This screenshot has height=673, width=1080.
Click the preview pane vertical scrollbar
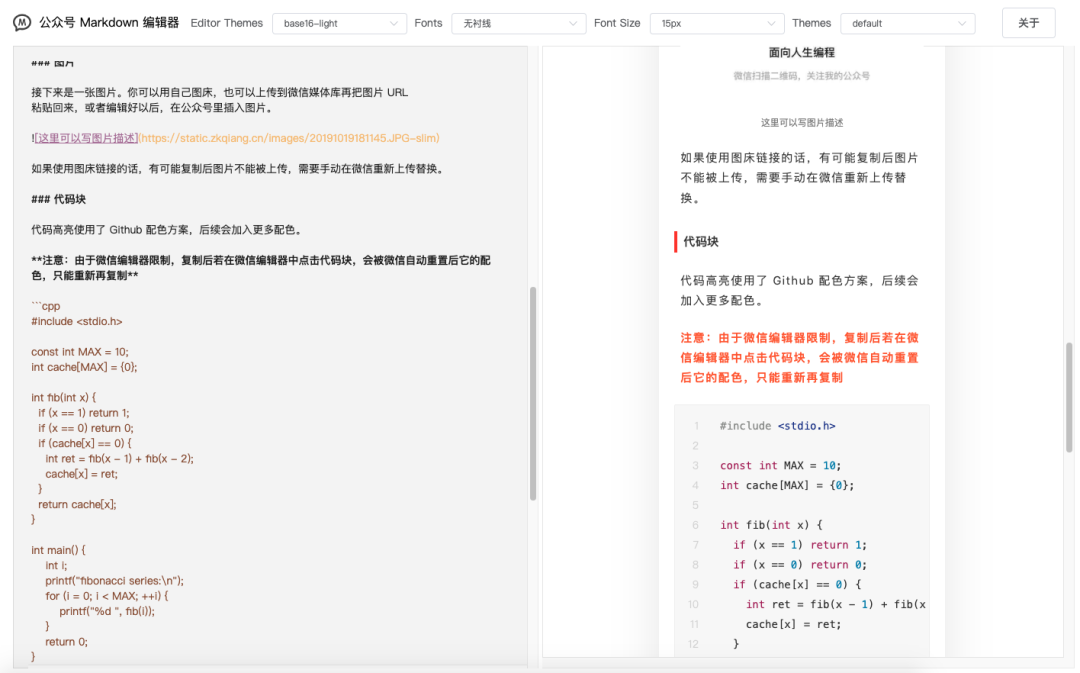(x=1069, y=397)
